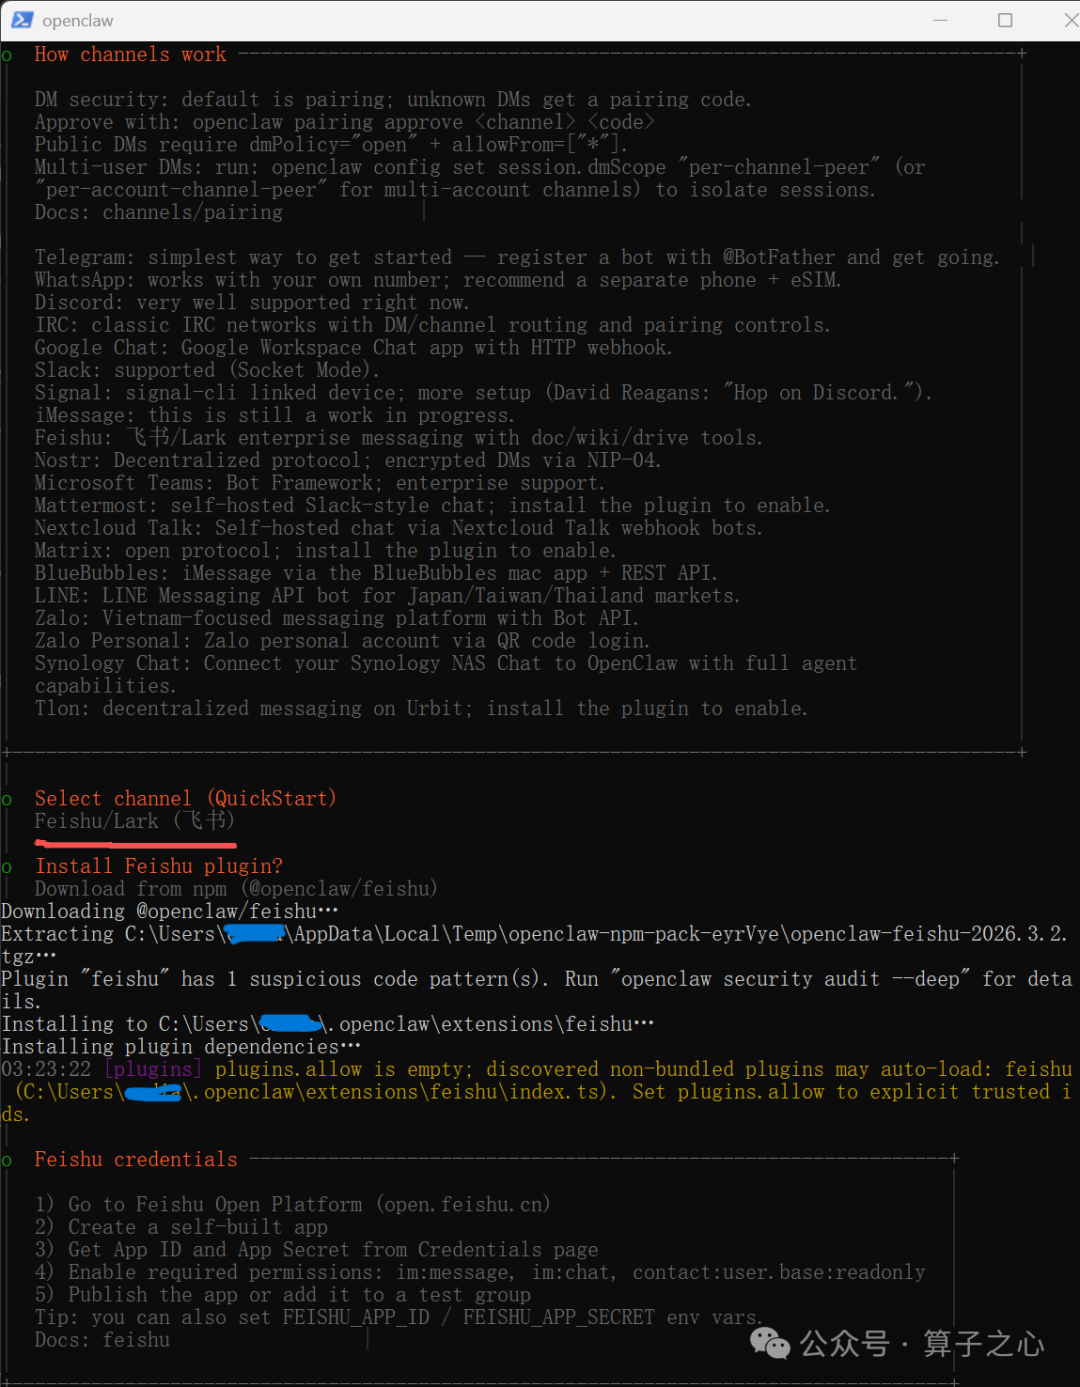Click the openclaw window title text

[x=78, y=21]
